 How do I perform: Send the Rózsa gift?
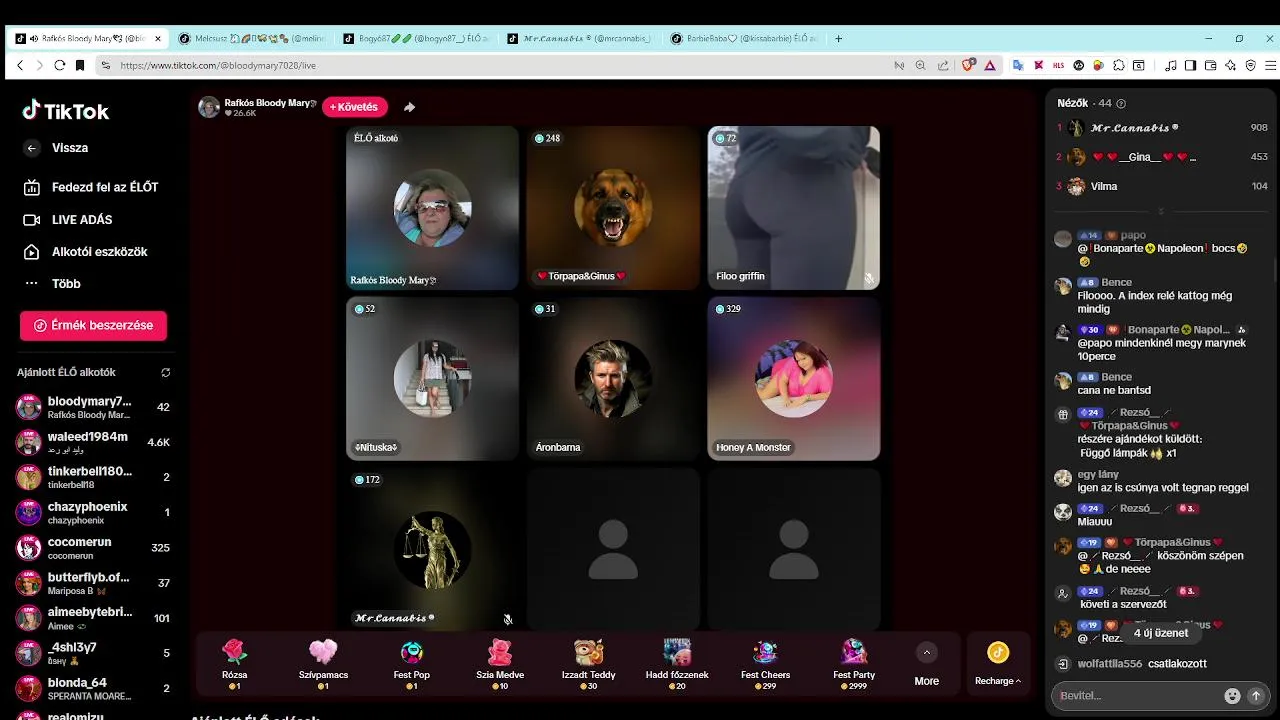[x=235, y=663]
